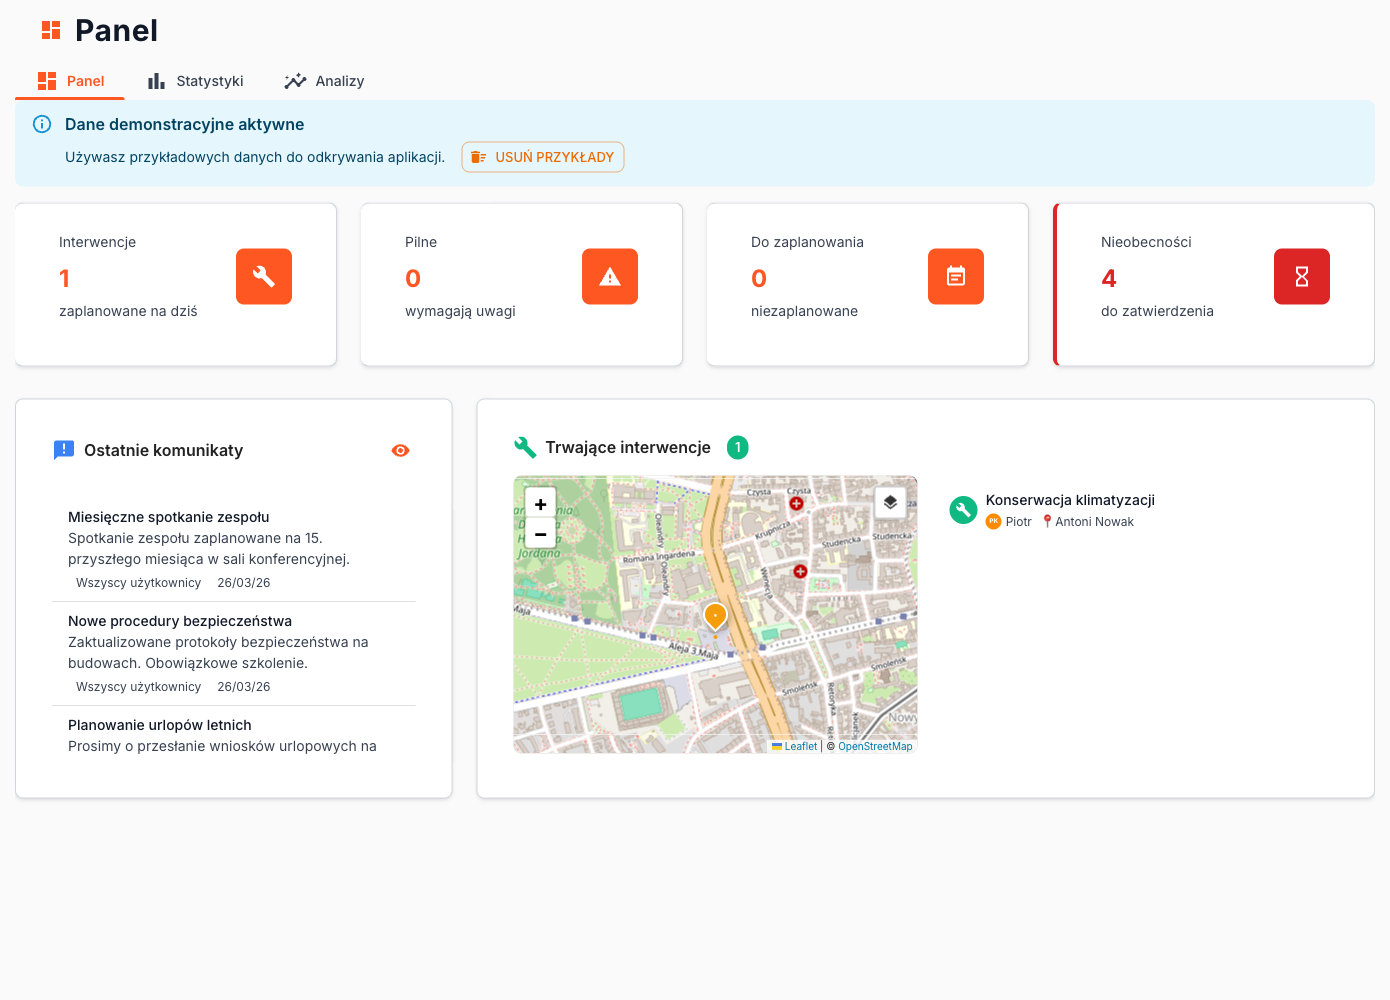Click the orange wrench icon on Interwencje card
The height and width of the screenshot is (1000, 1390).
tap(264, 277)
